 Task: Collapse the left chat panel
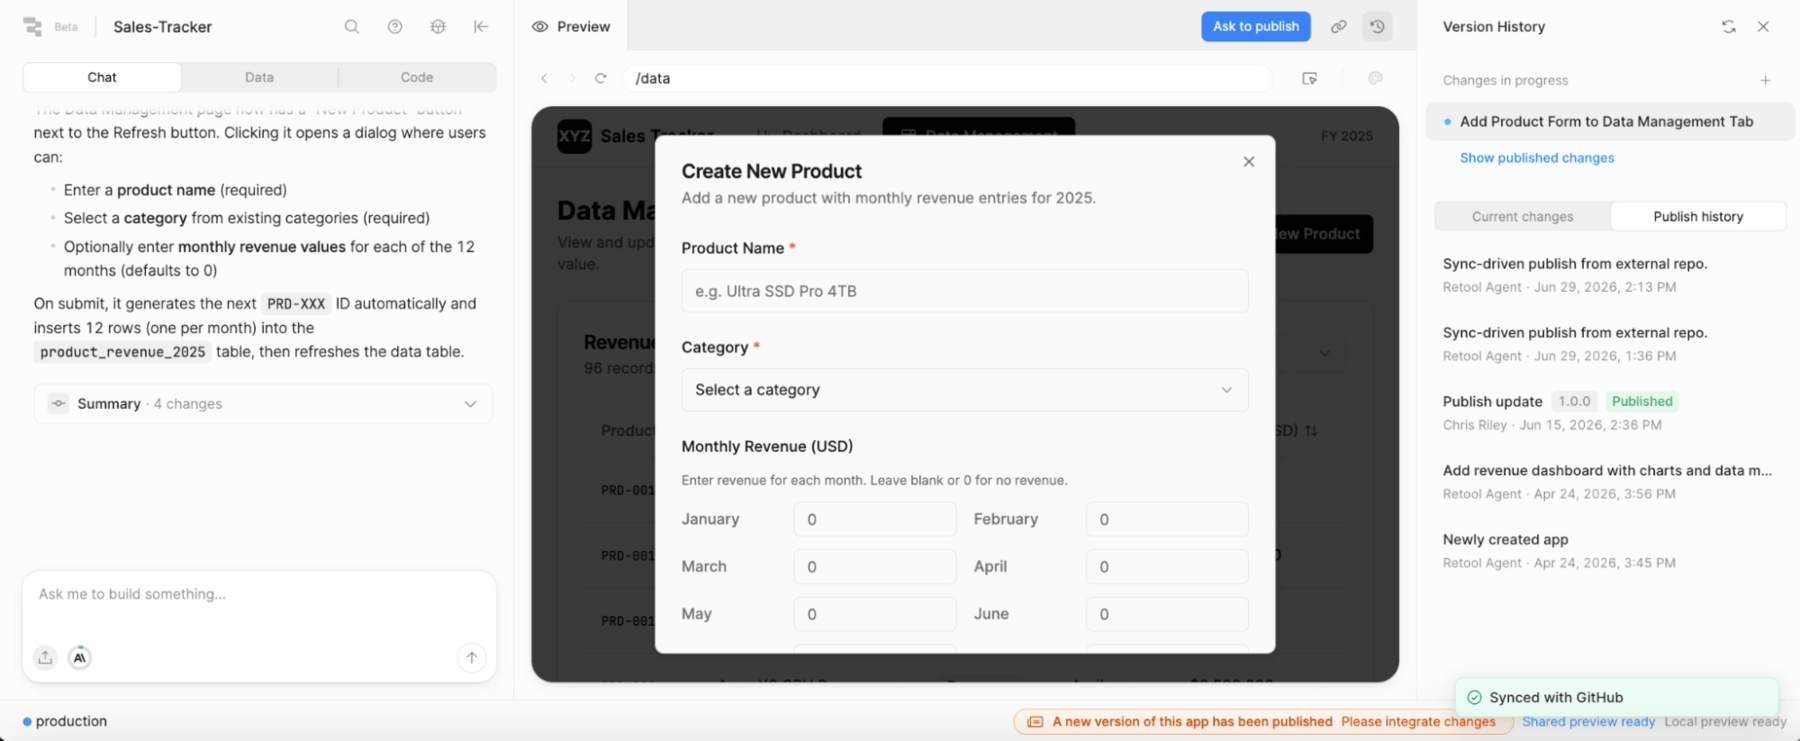481,27
